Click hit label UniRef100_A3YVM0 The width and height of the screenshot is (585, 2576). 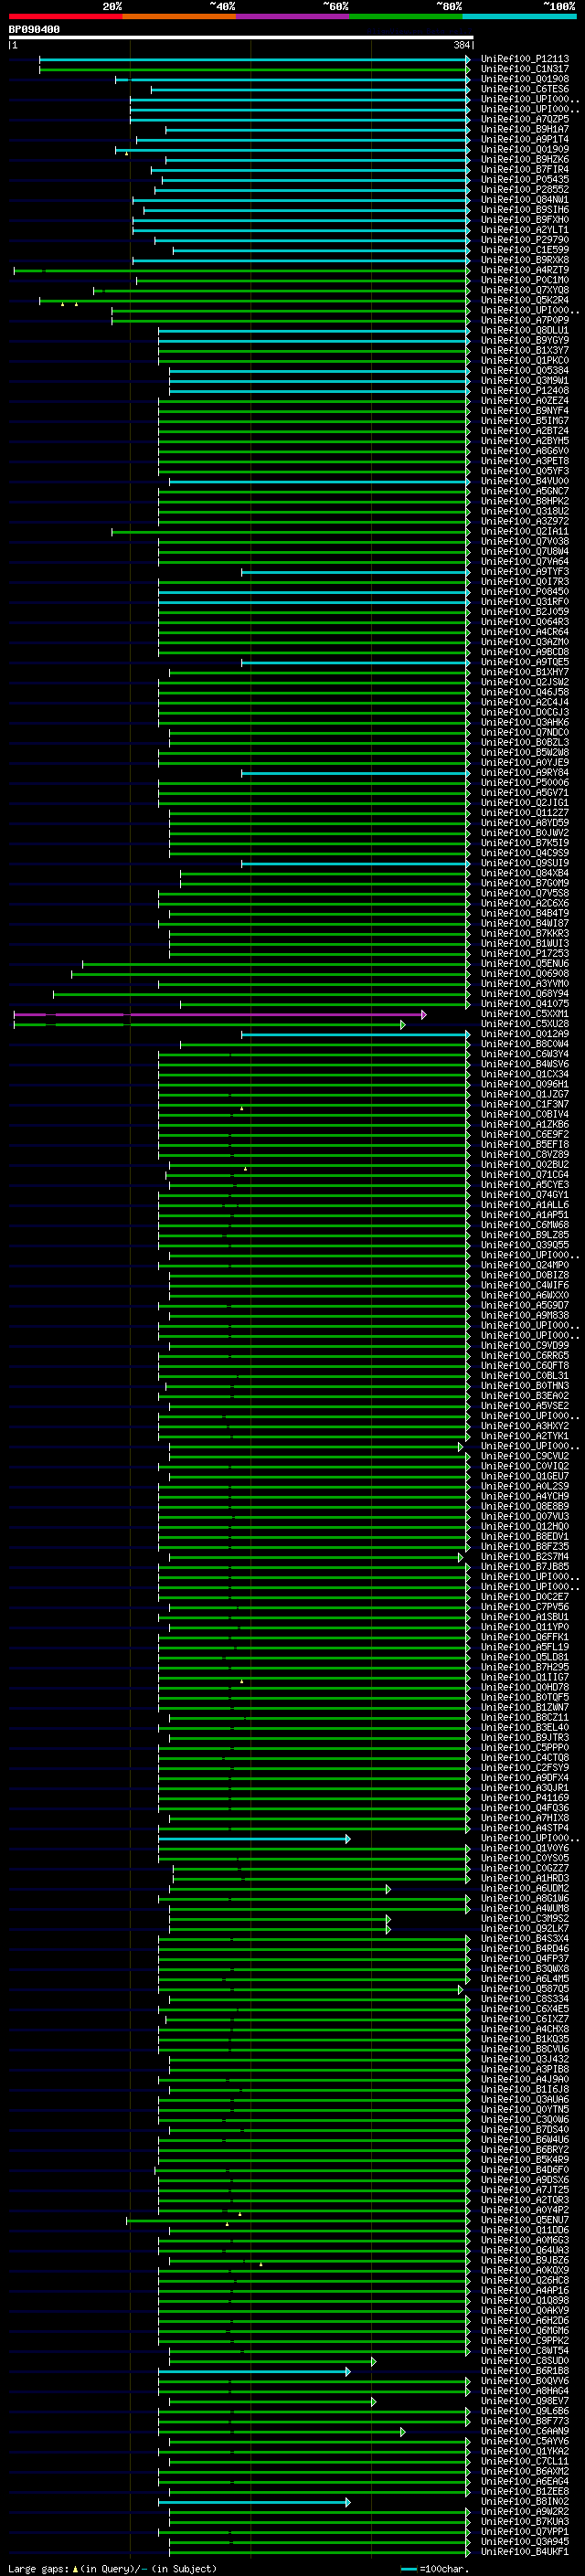click(x=525, y=984)
